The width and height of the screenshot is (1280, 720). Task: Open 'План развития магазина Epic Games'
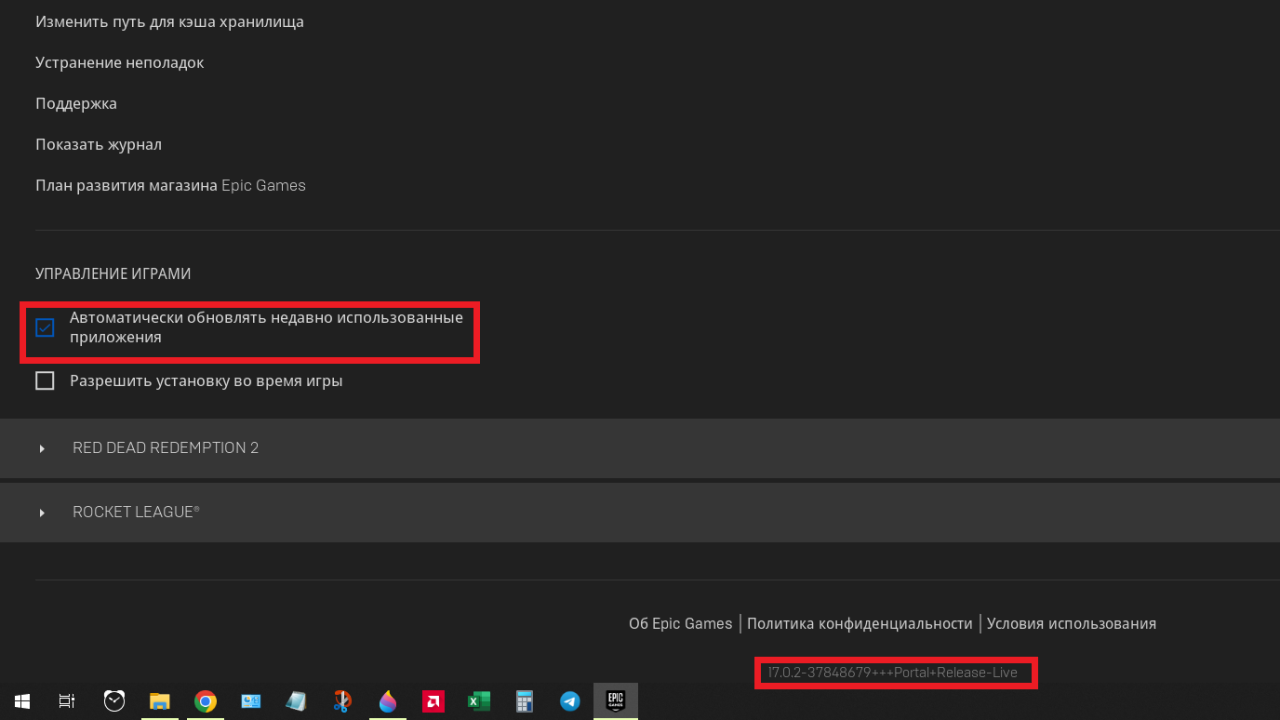171,185
